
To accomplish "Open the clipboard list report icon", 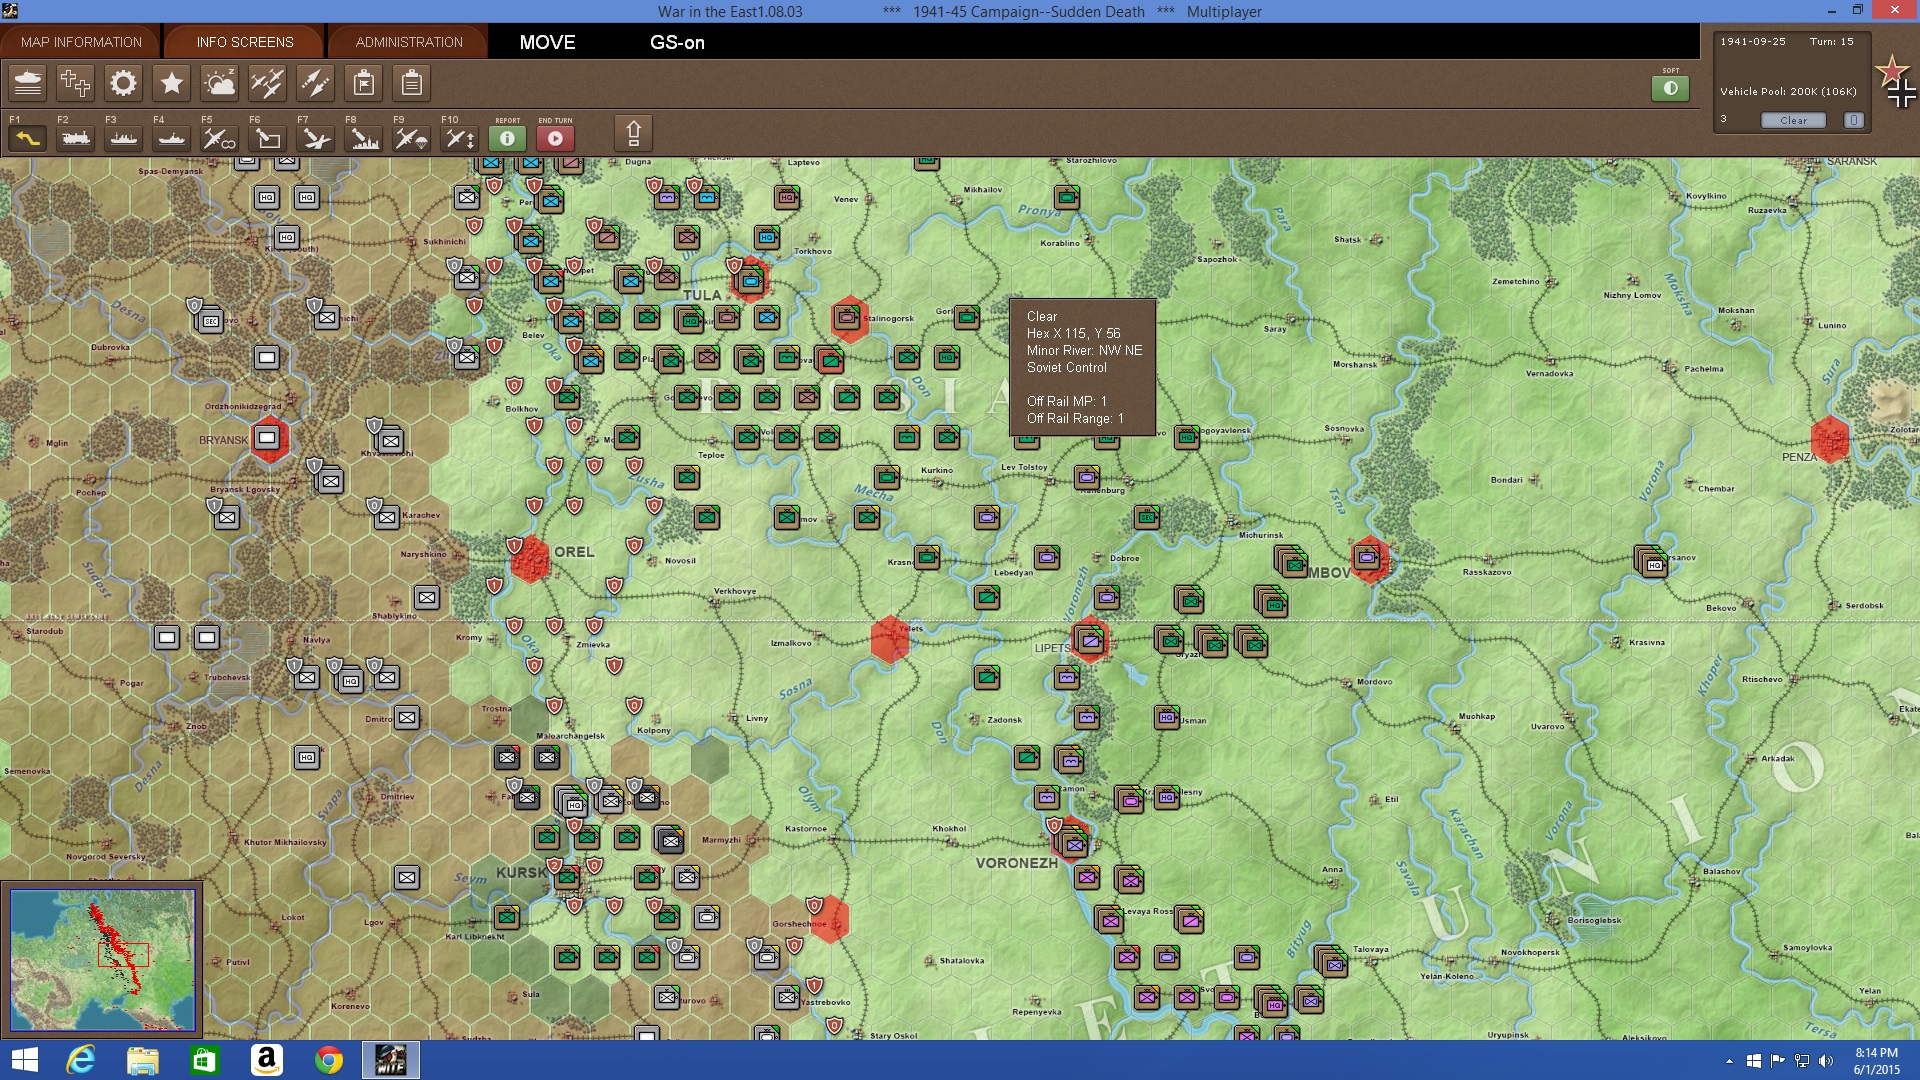I will [411, 83].
